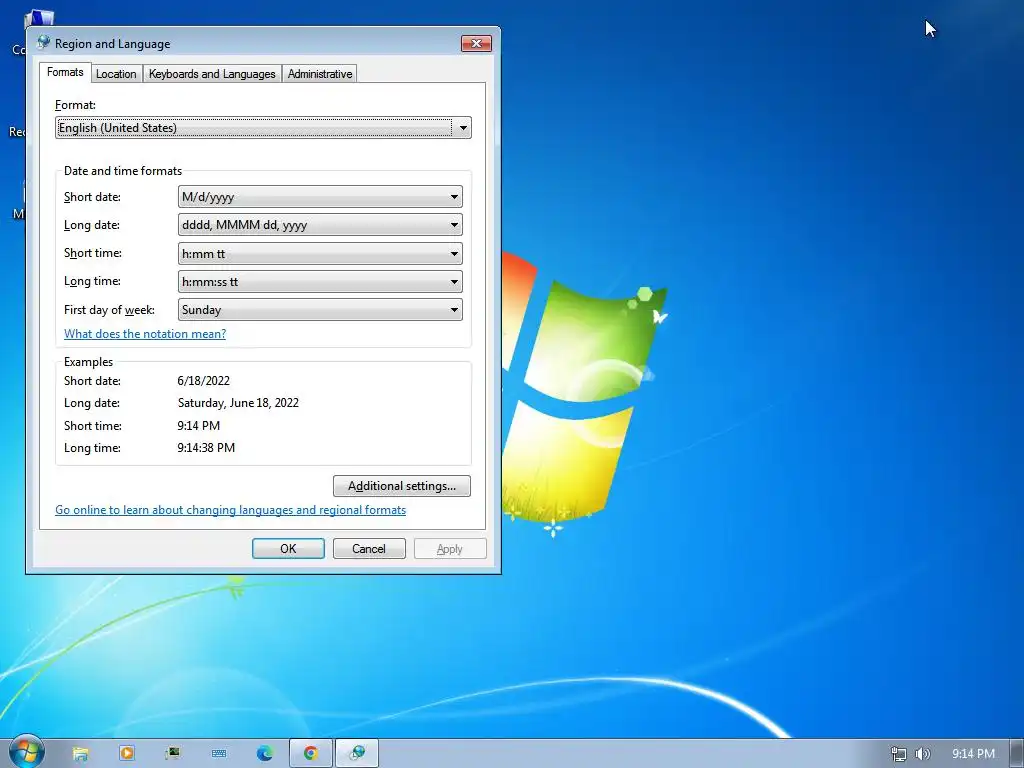Launch Microsoft Edge from taskbar
The image size is (1024, 768).
pyautogui.click(x=264, y=754)
